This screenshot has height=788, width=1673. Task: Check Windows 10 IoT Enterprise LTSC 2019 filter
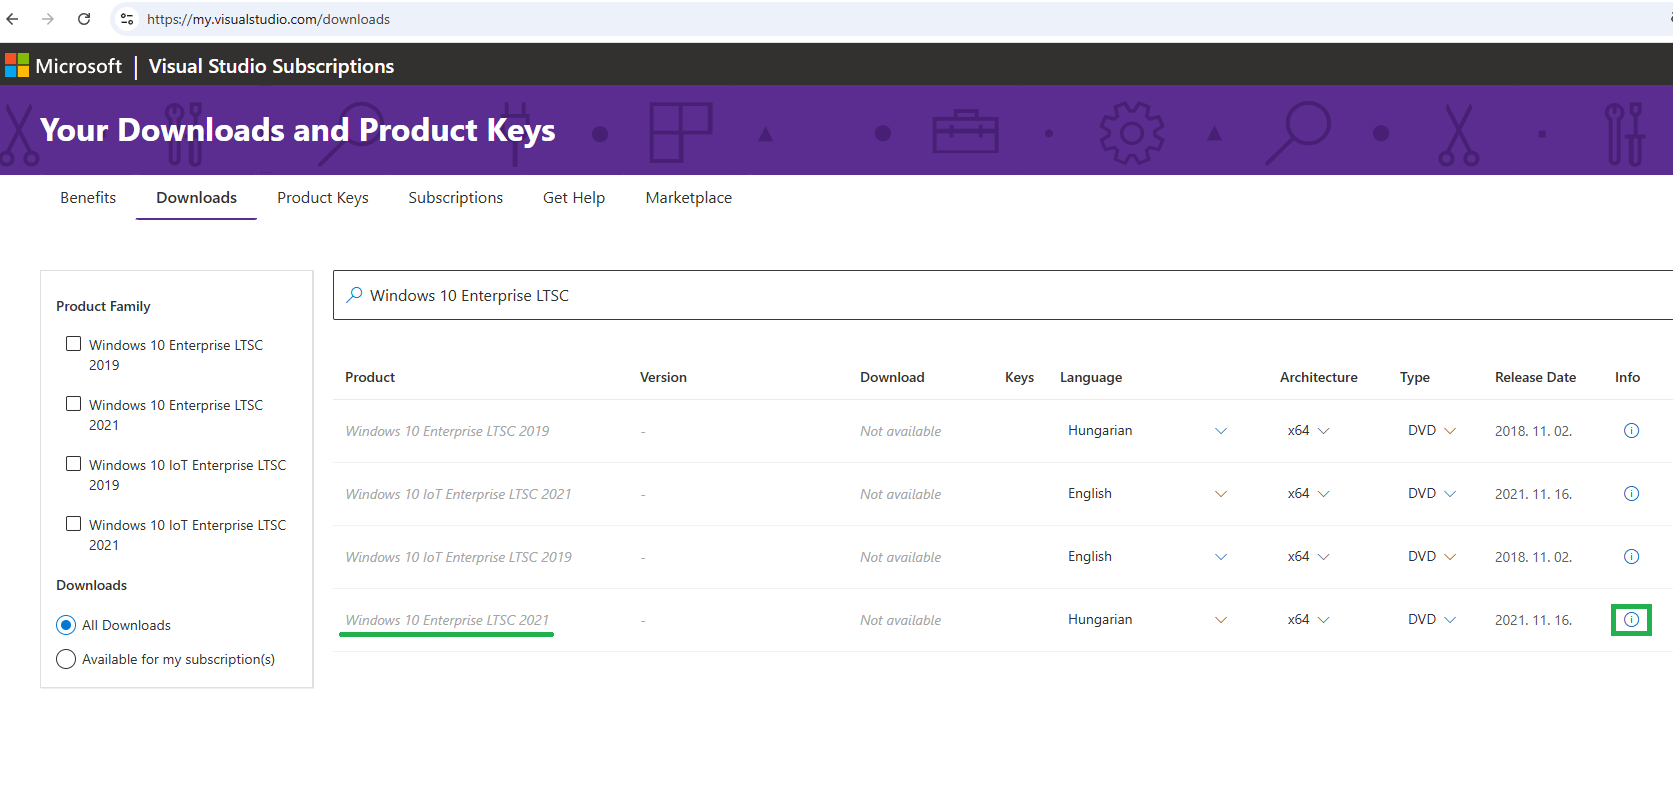click(73, 464)
